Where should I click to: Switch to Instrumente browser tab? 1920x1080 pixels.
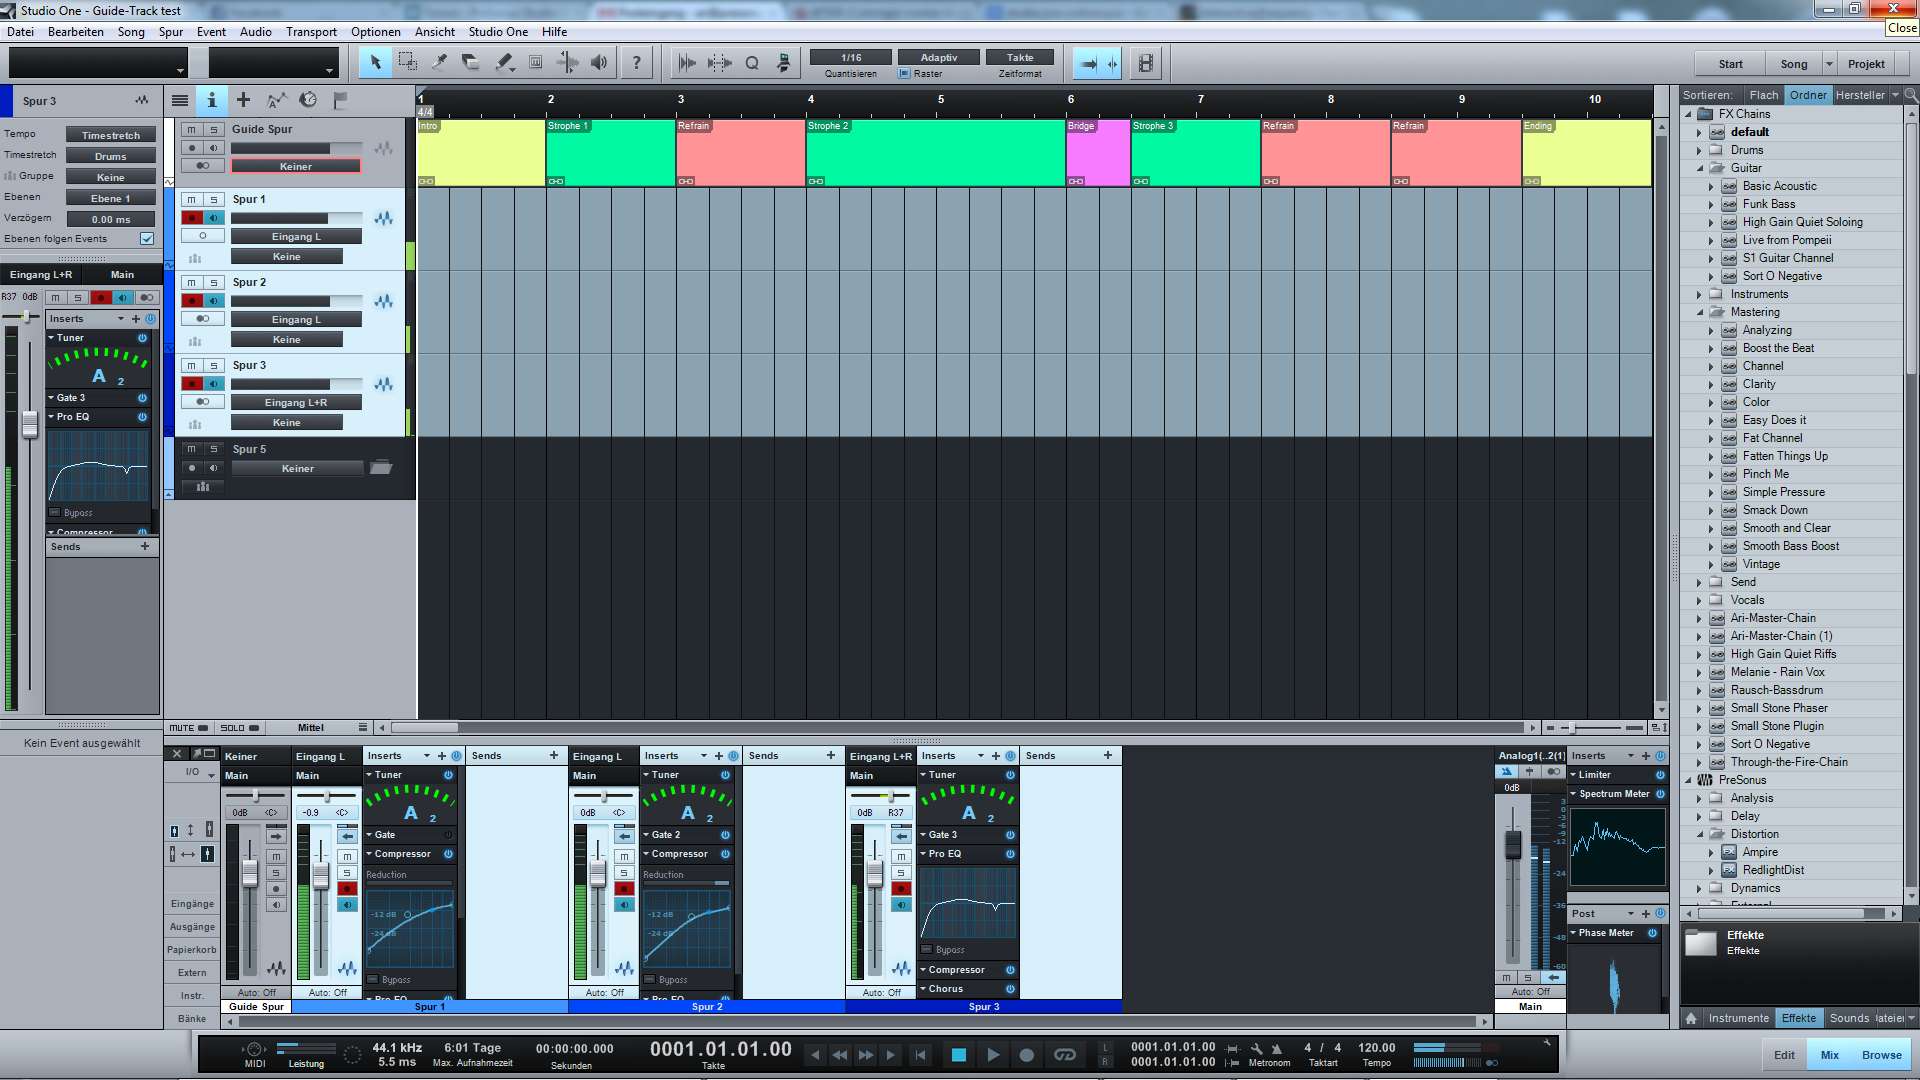pyautogui.click(x=1738, y=1018)
